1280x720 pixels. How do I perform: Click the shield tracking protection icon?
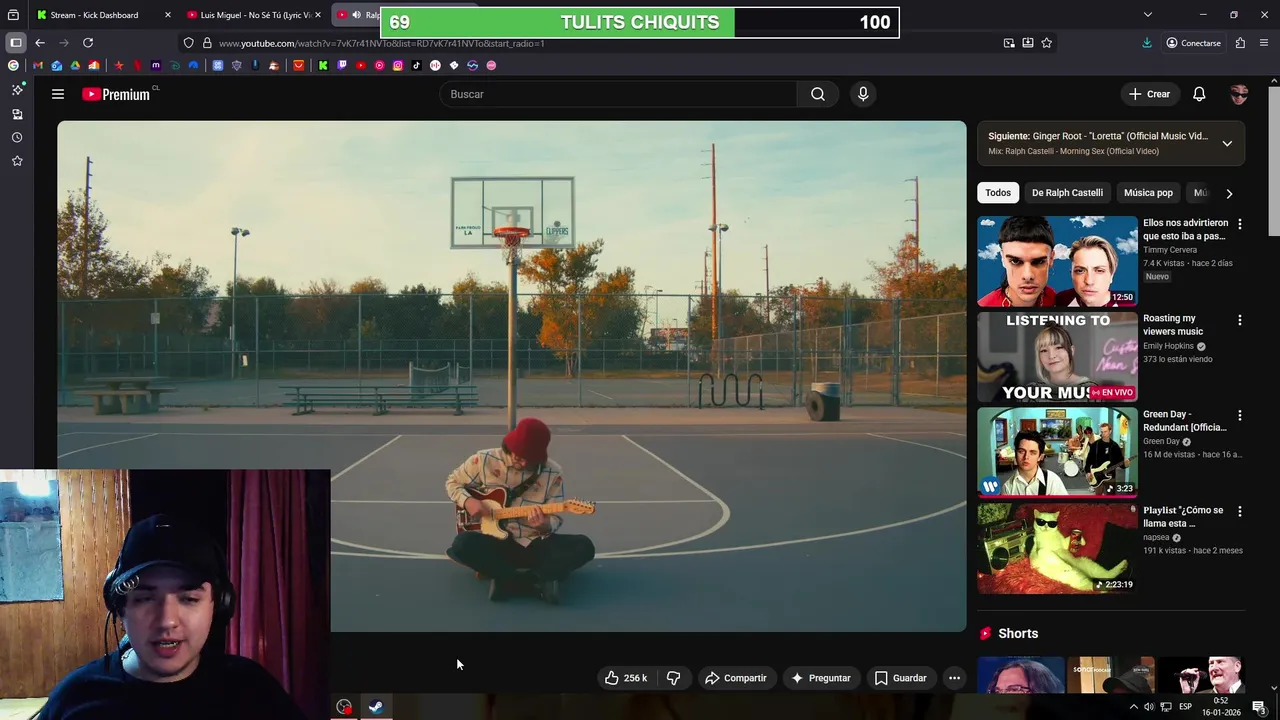[x=188, y=43]
